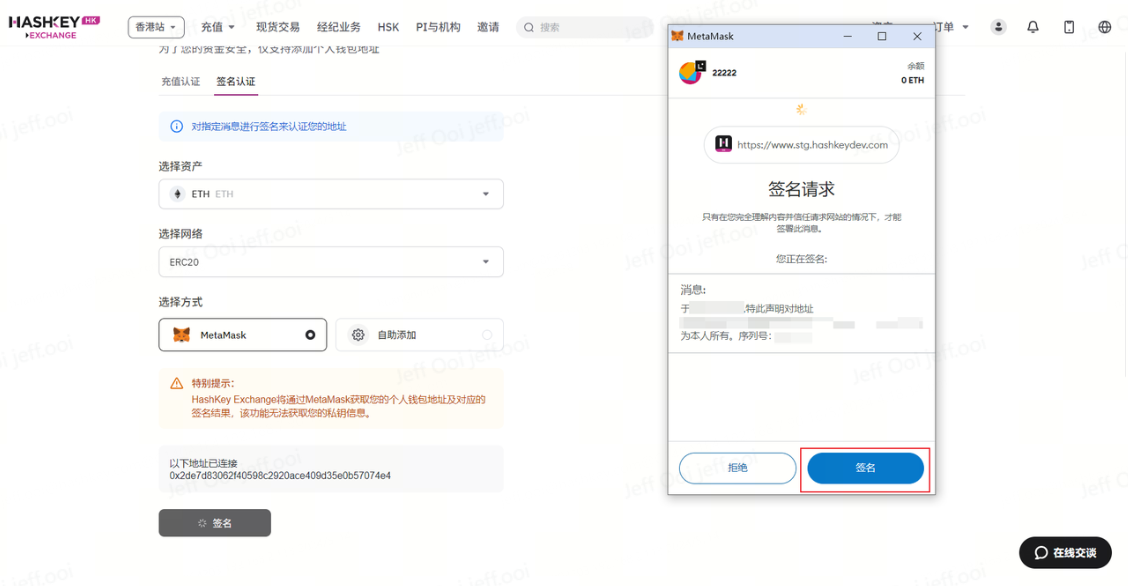Expand the 充值 menu in the navbar
The image size is (1128, 586).
(x=218, y=27)
